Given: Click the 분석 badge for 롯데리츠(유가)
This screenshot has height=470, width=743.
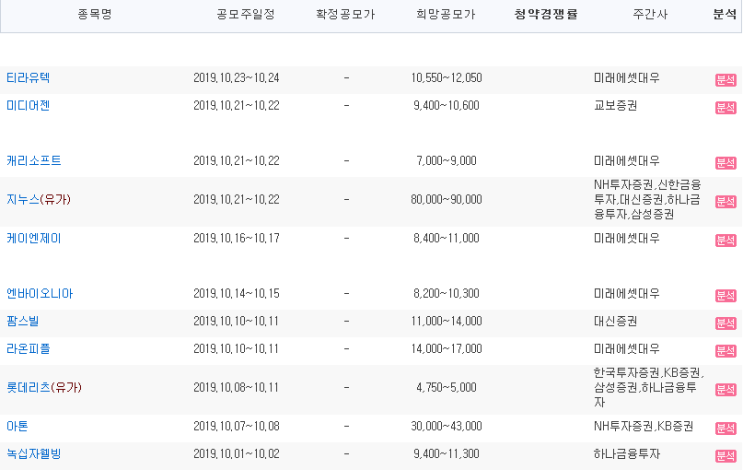Looking at the screenshot, I should 725,389.
